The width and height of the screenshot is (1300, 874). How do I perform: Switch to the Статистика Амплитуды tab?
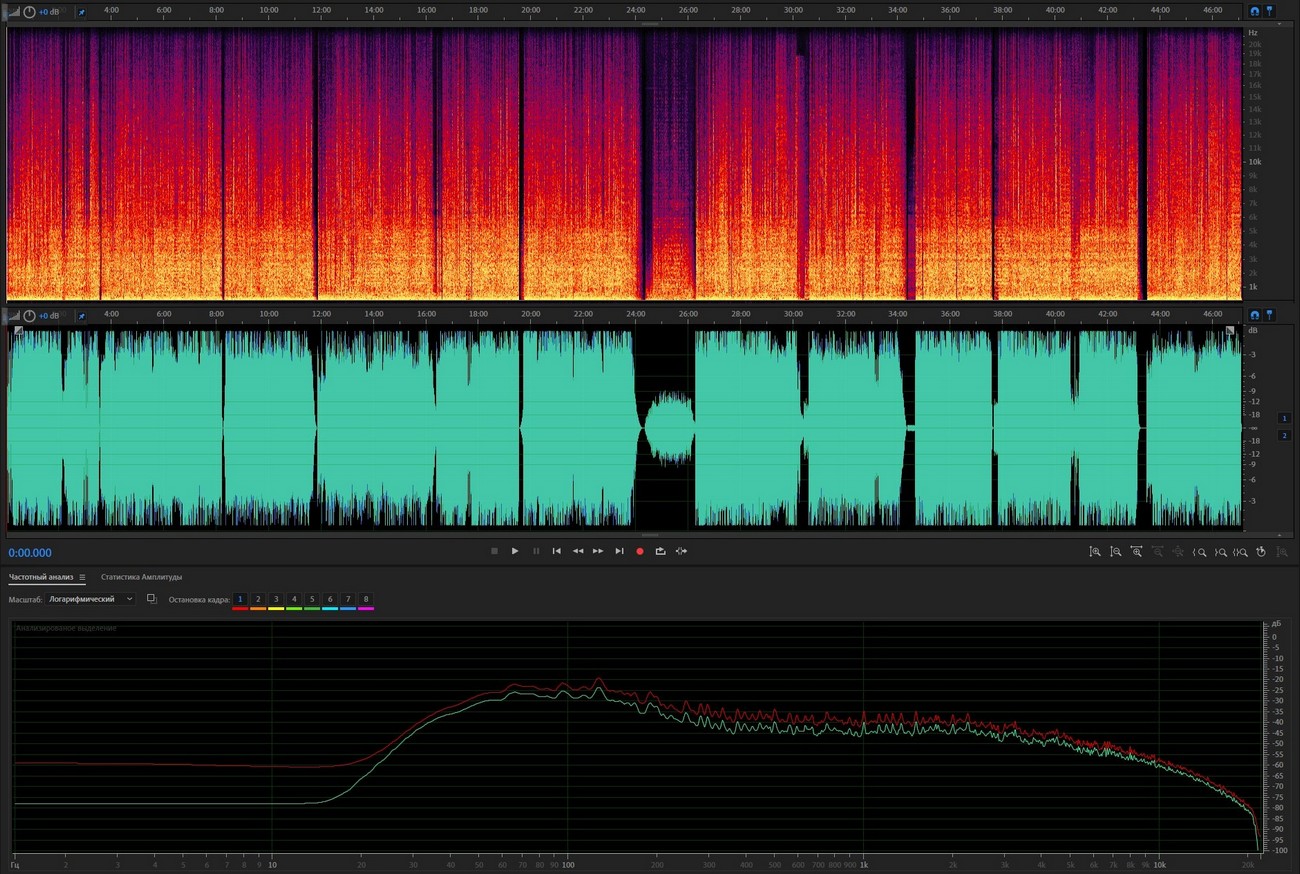(x=141, y=577)
